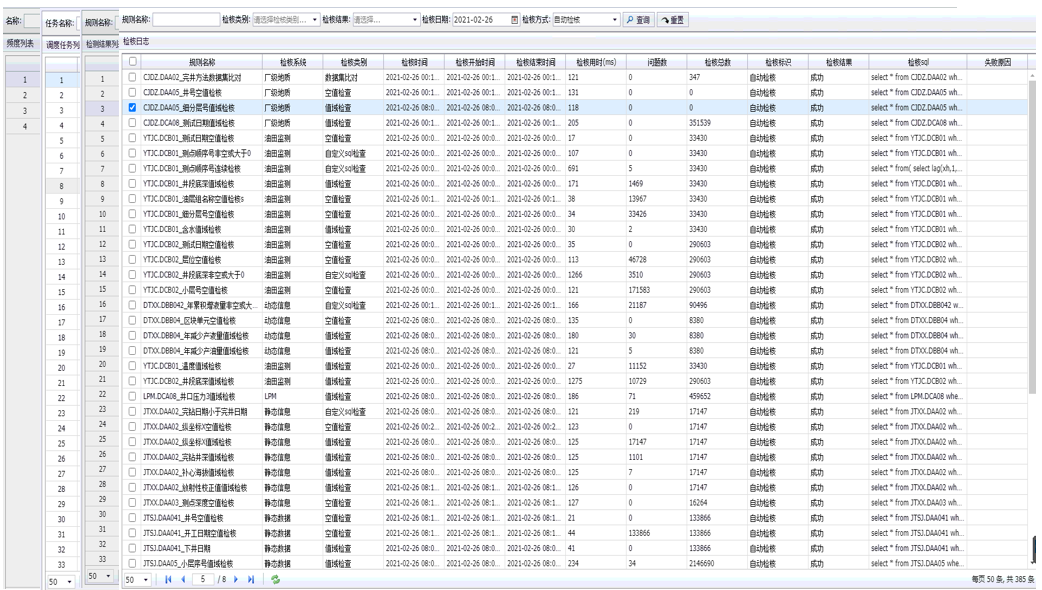Select the 频度列表 tab
Viewport: 1042px width, 590px height.
(x=21, y=43)
